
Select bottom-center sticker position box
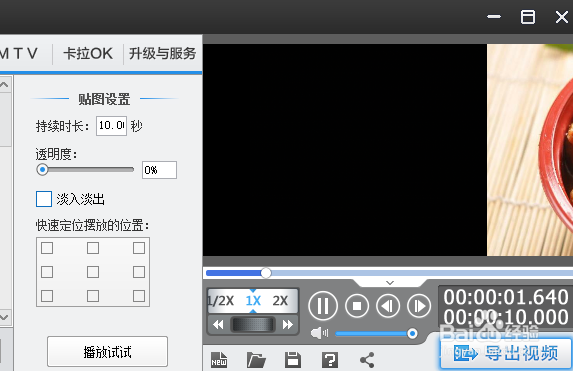pos(93,296)
